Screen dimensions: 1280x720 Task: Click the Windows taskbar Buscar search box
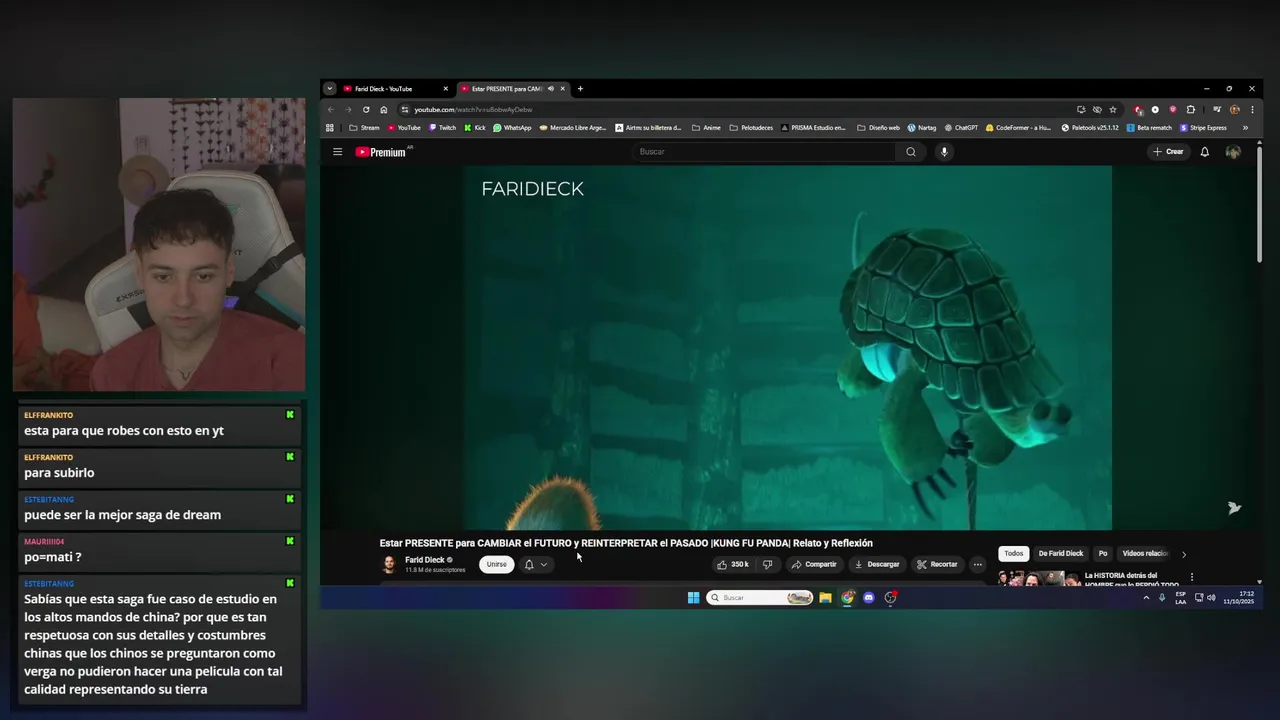click(x=759, y=598)
